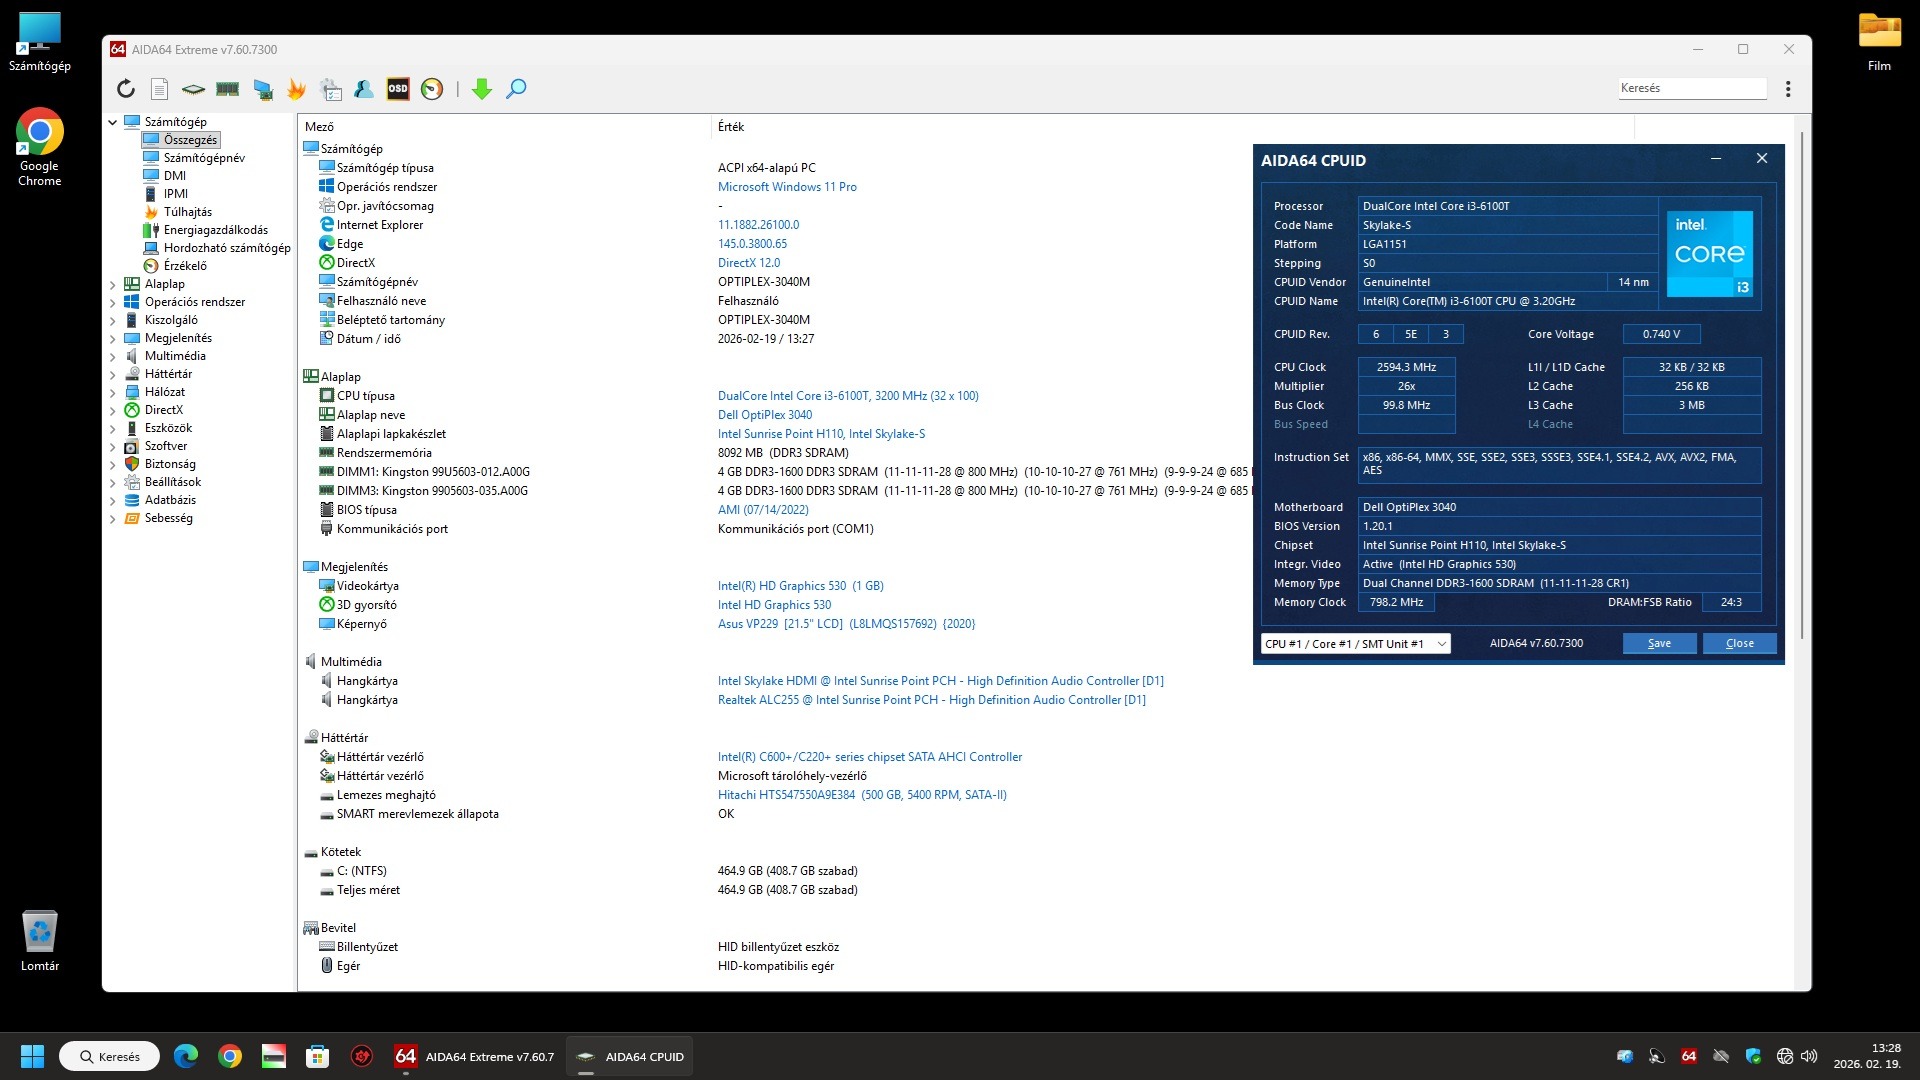Collapse the Számítógép tree node
Screen dimensions: 1920x1080
pyautogui.click(x=113, y=122)
